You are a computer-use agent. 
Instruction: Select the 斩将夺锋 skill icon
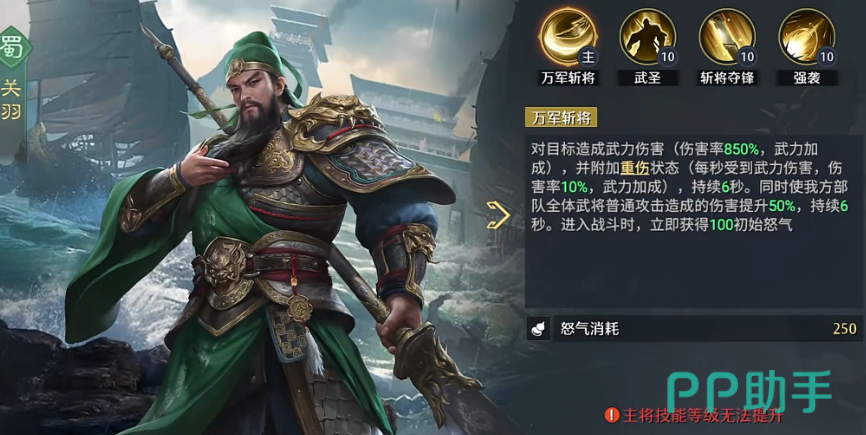tap(727, 36)
